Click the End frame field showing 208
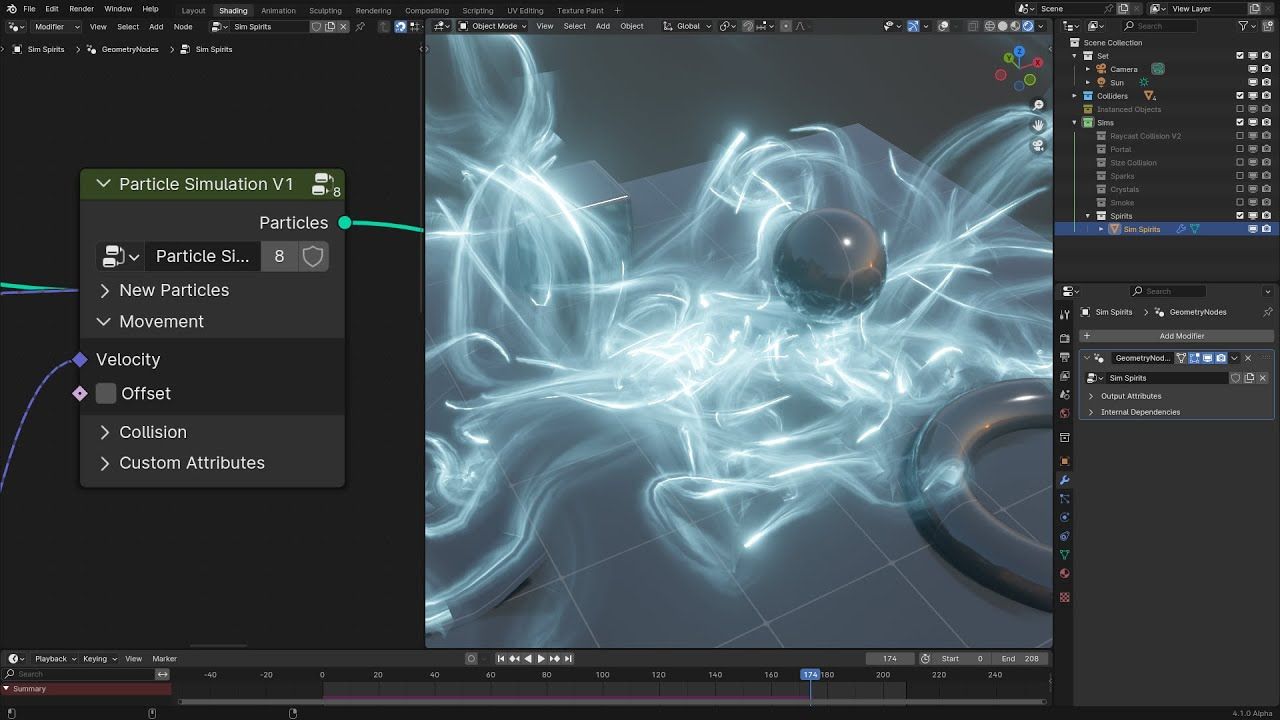1280x720 pixels. pyautogui.click(x=1020, y=658)
